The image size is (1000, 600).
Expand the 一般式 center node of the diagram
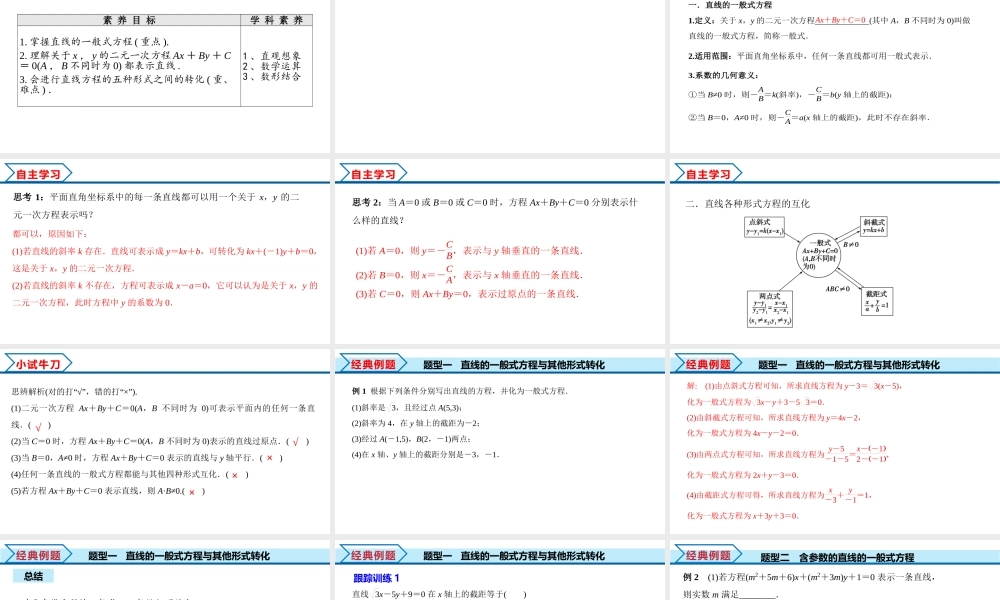click(820, 255)
